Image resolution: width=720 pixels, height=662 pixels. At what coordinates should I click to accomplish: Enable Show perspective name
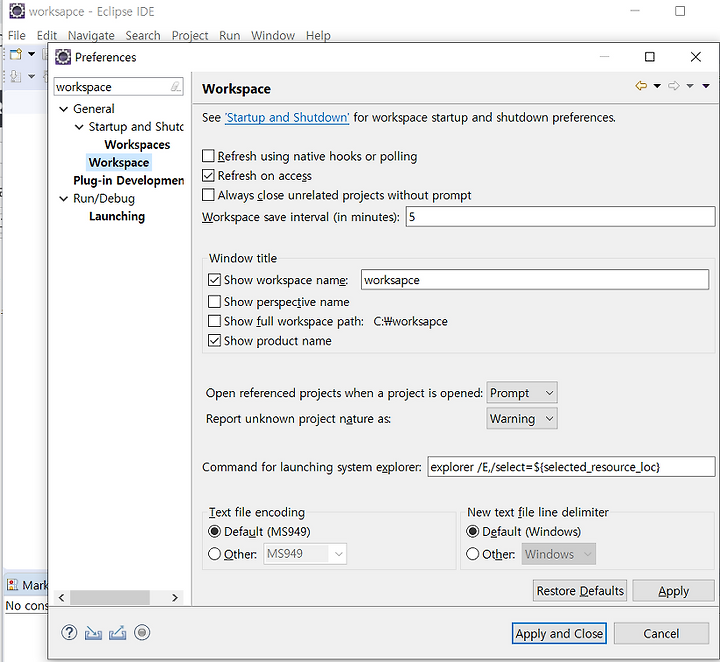(x=214, y=302)
